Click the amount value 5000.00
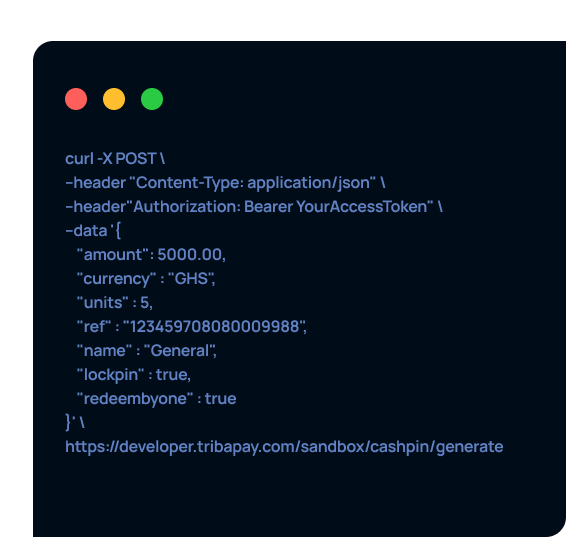 (x=191, y=255)
